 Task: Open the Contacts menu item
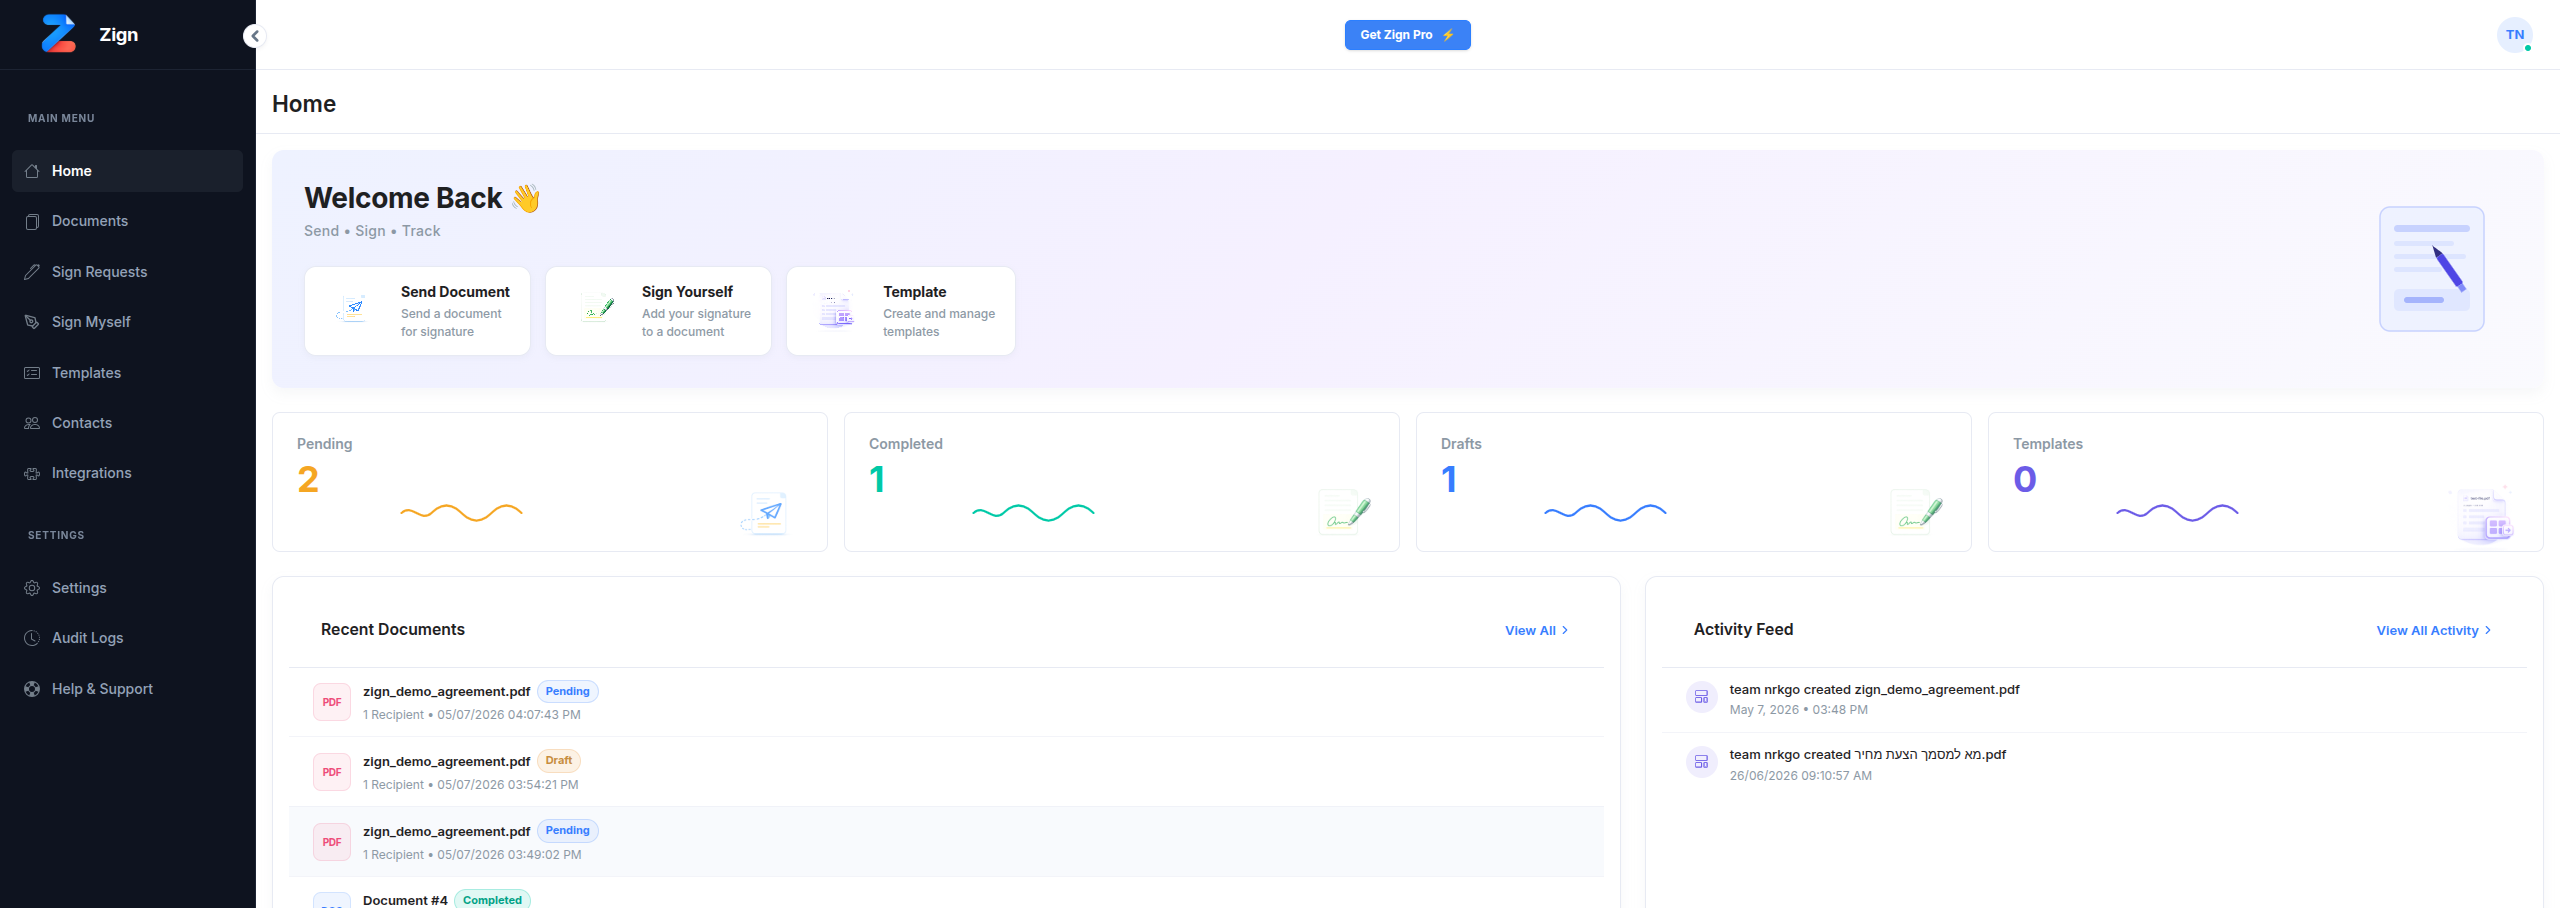[x=127, y=423]
